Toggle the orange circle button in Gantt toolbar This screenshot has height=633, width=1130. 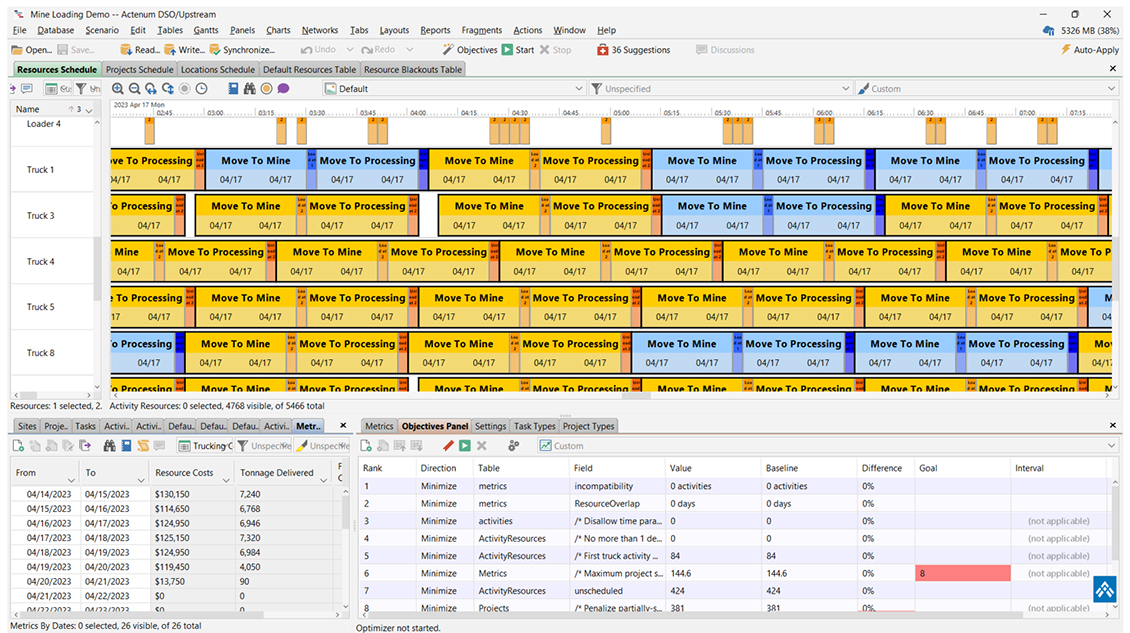coord(266,89)
